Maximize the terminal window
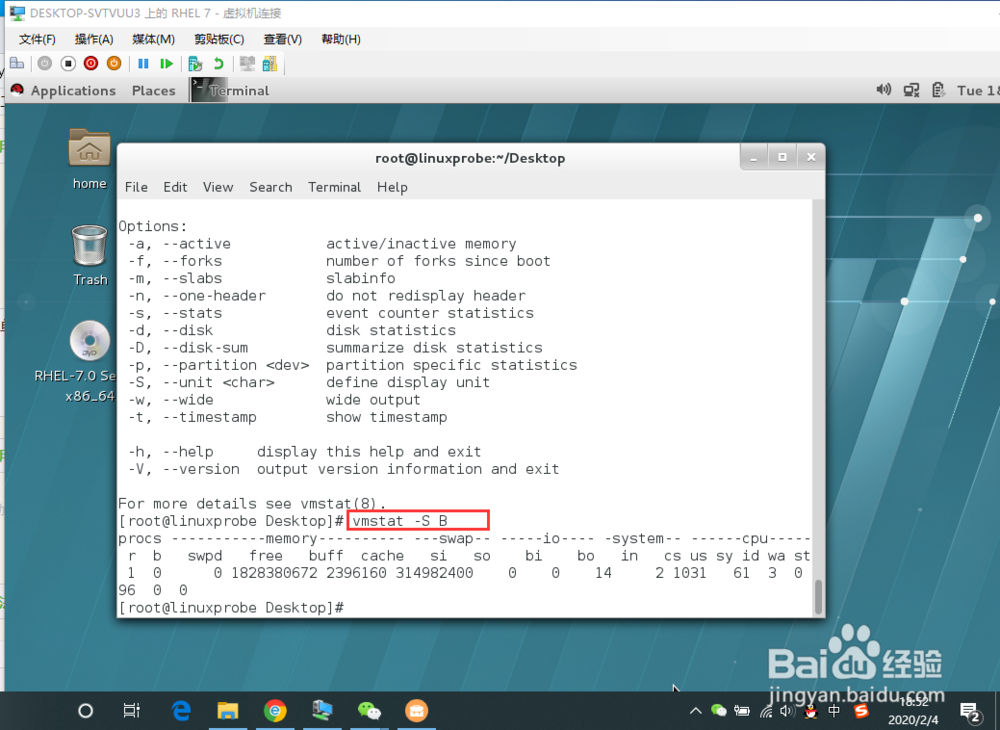 [x=782, y=157]
